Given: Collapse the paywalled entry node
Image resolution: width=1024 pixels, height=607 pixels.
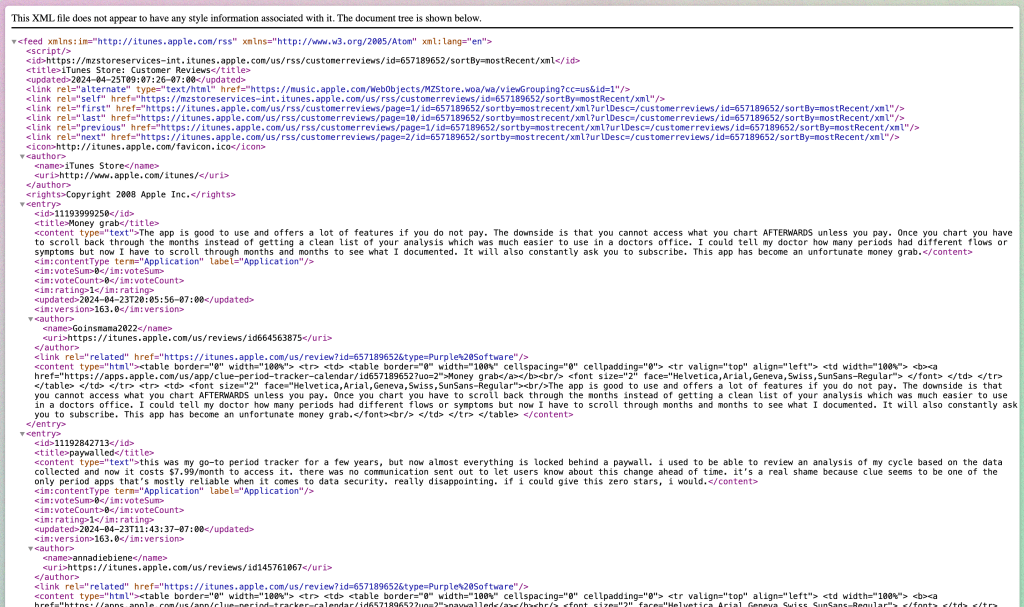Looking at the screenshot, I should tap(22, 433).
